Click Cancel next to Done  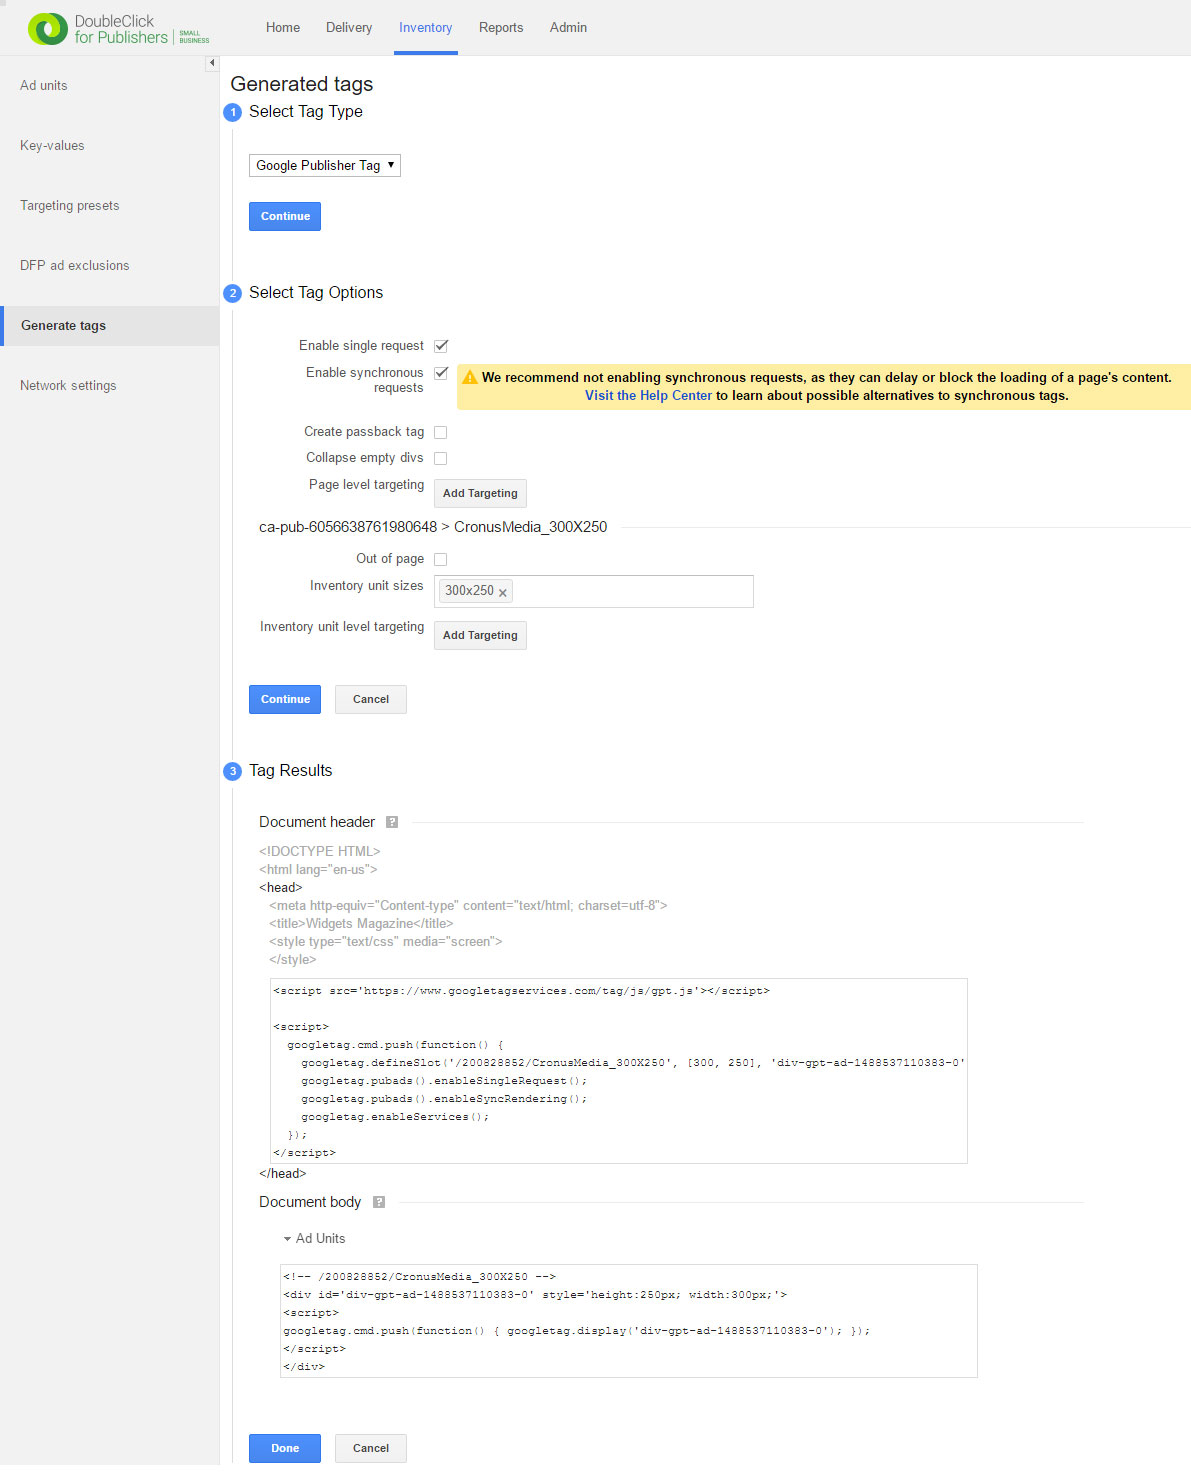[x=371, y=1448]
